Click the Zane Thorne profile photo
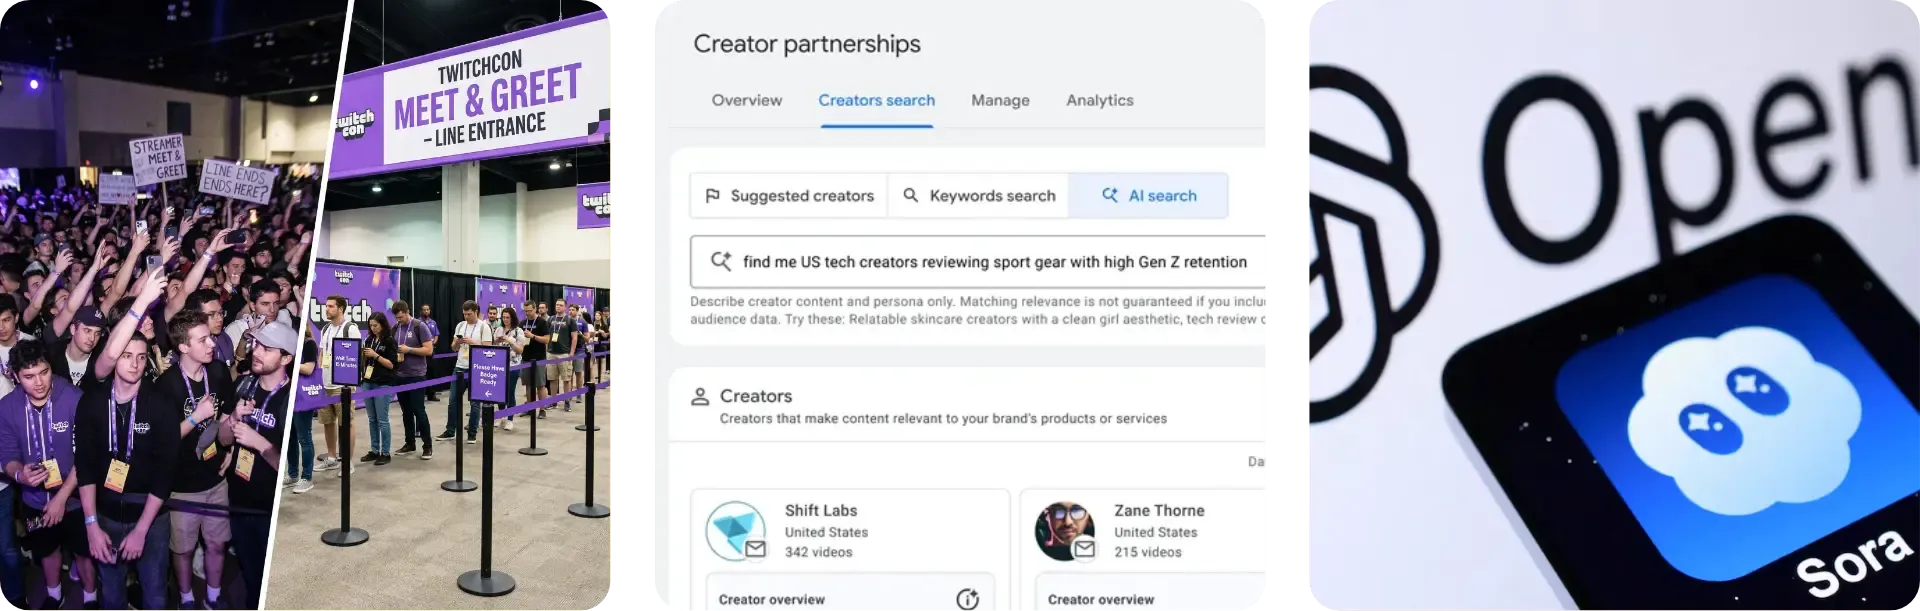The image size is (1920, 611). 1062,529
